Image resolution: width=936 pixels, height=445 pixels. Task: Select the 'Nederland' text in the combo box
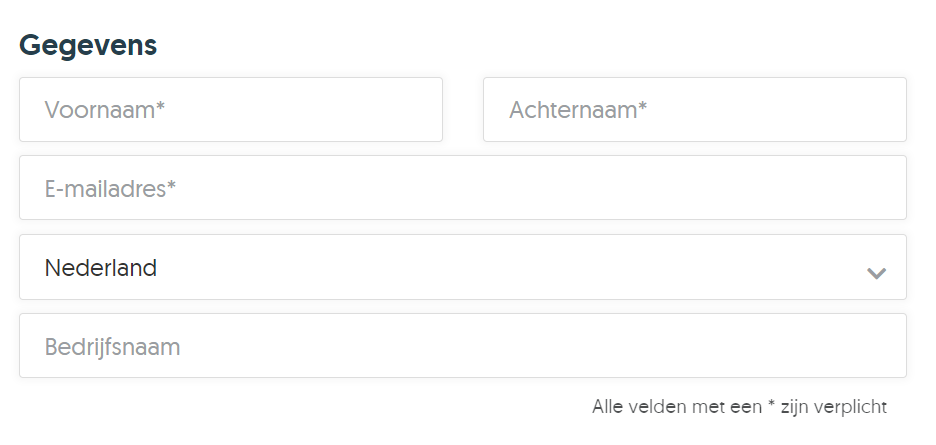(100, 268)
